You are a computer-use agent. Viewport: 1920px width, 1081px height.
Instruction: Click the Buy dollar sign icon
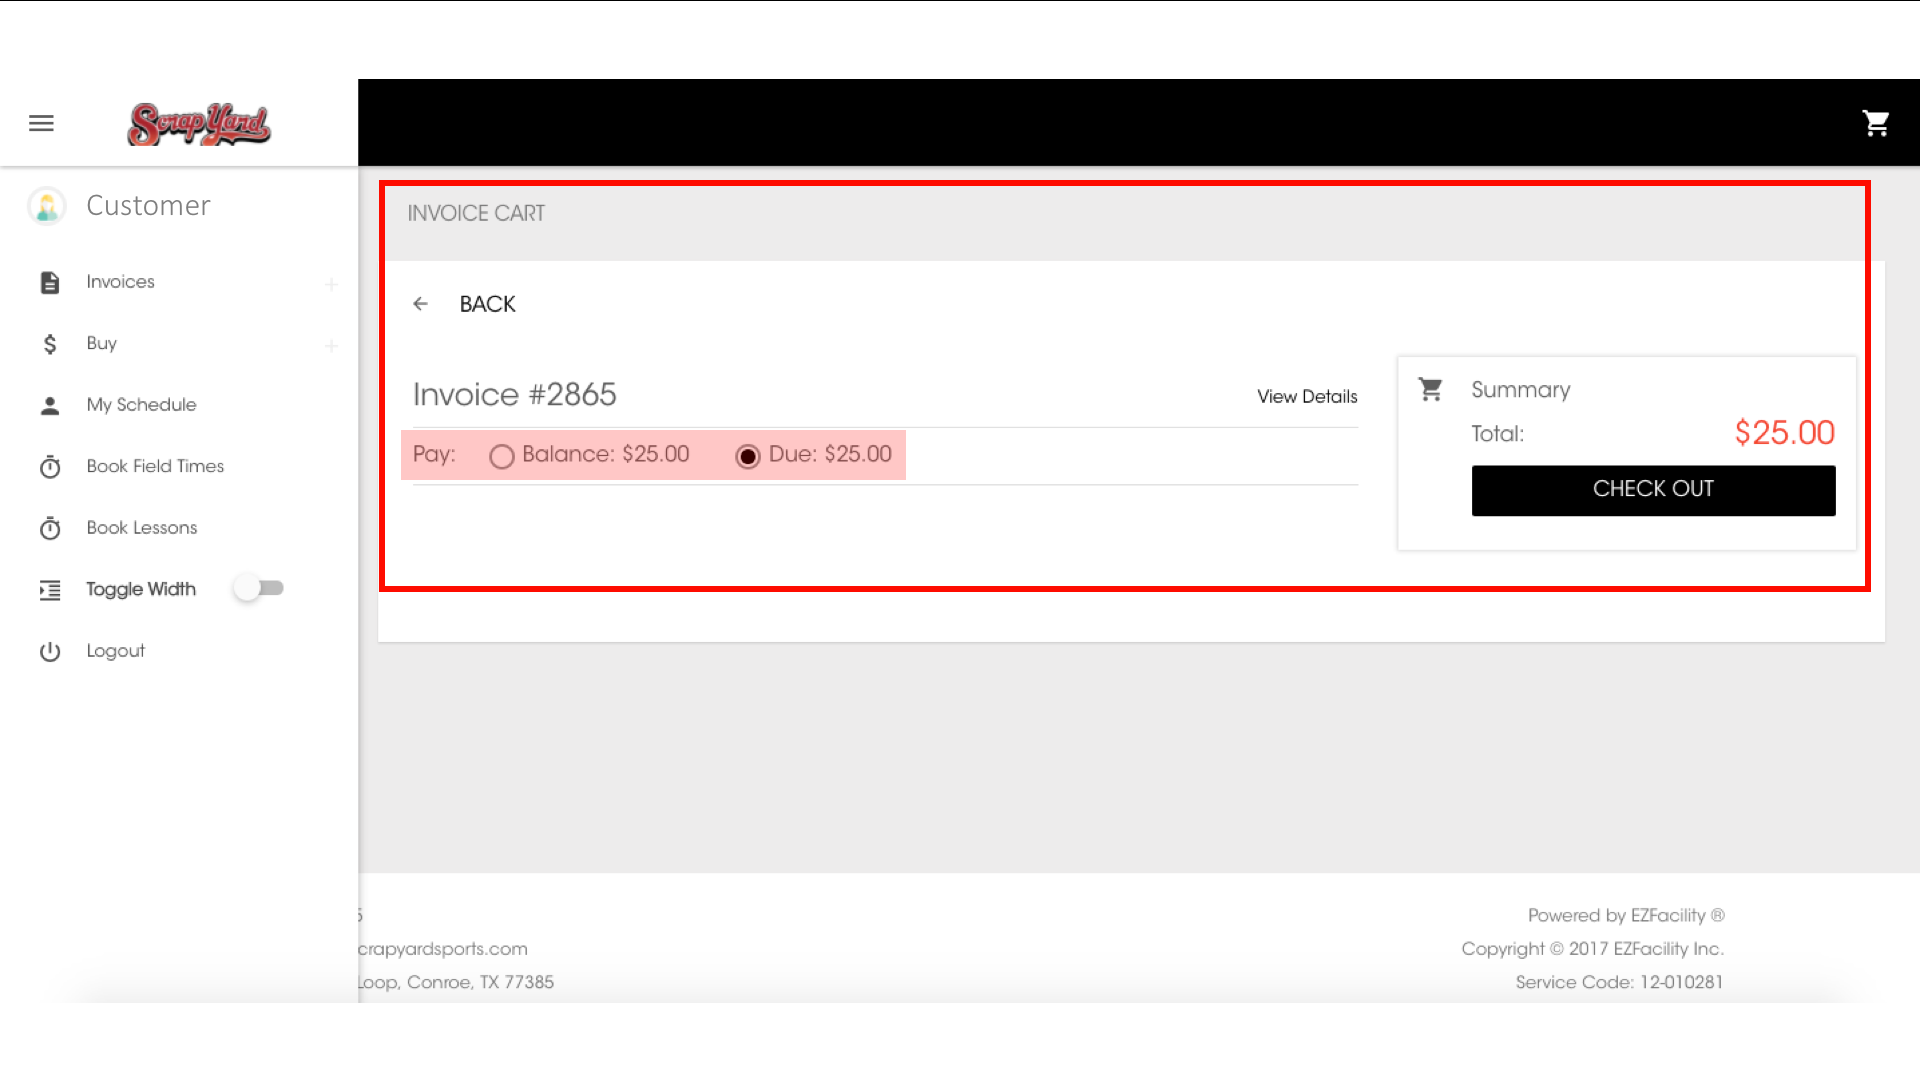click(50, 344)
